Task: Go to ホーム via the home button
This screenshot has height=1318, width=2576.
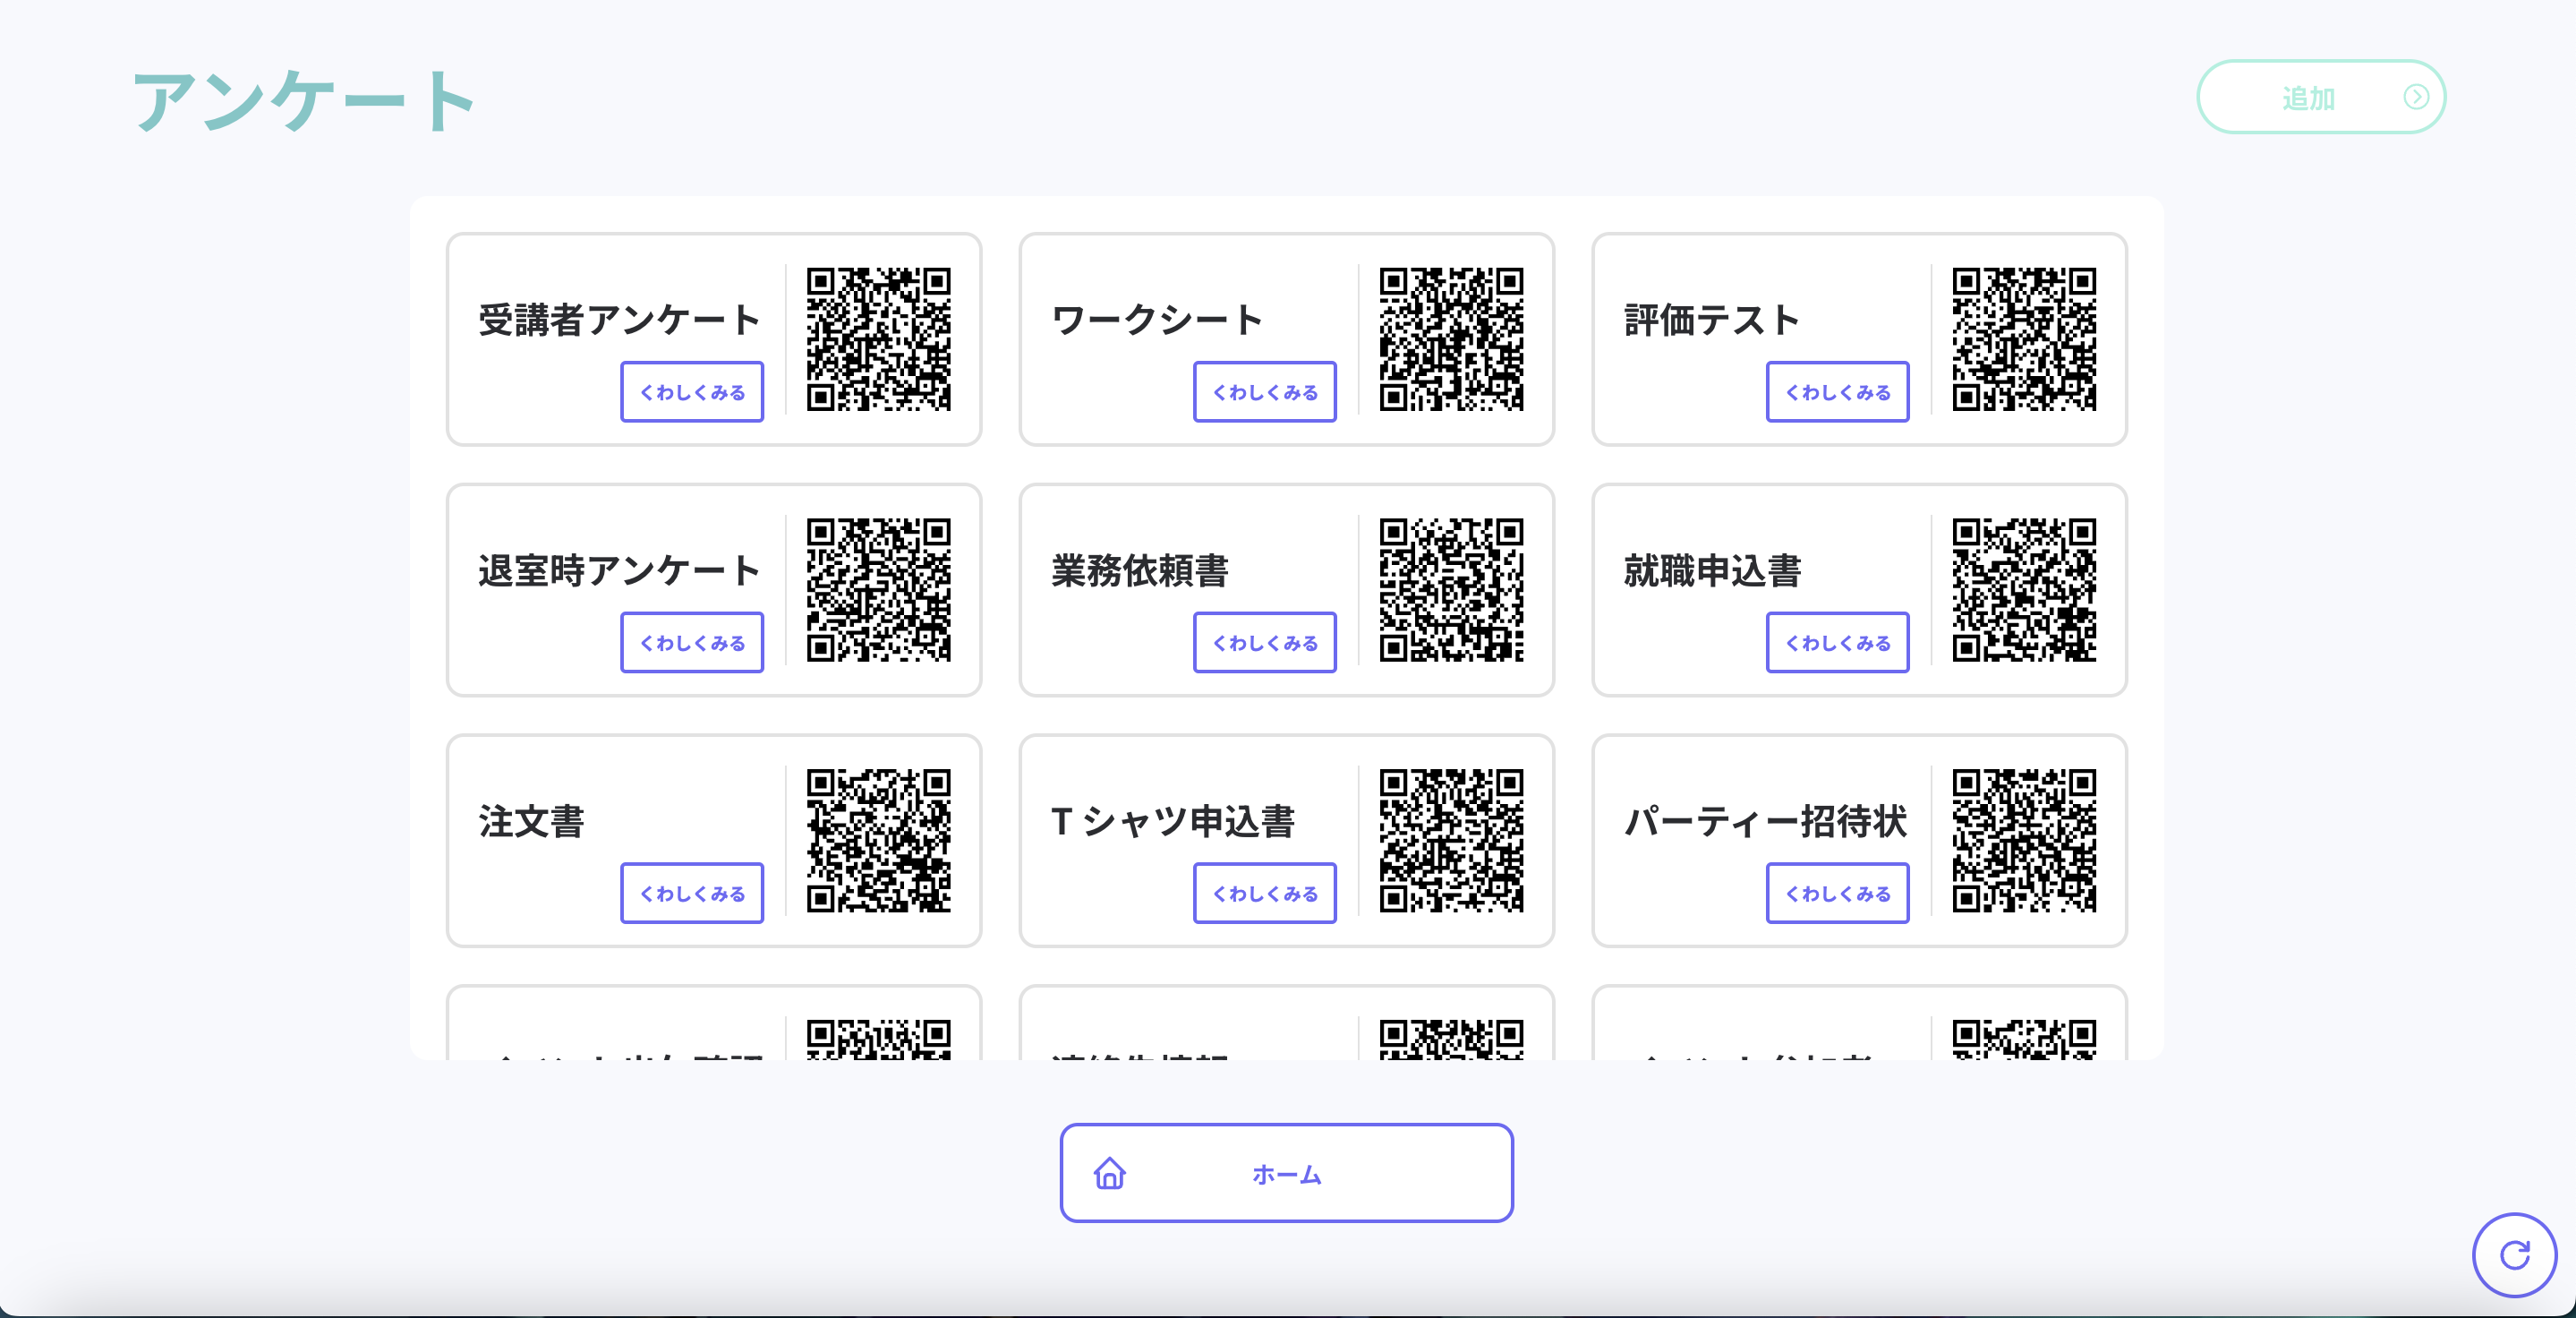Action: (1286, 1173)
